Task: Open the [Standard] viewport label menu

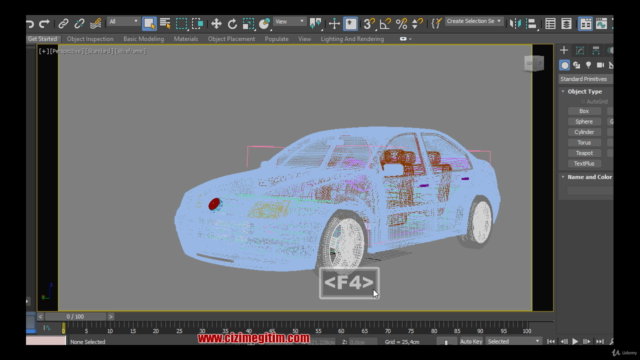Action: 99,51
